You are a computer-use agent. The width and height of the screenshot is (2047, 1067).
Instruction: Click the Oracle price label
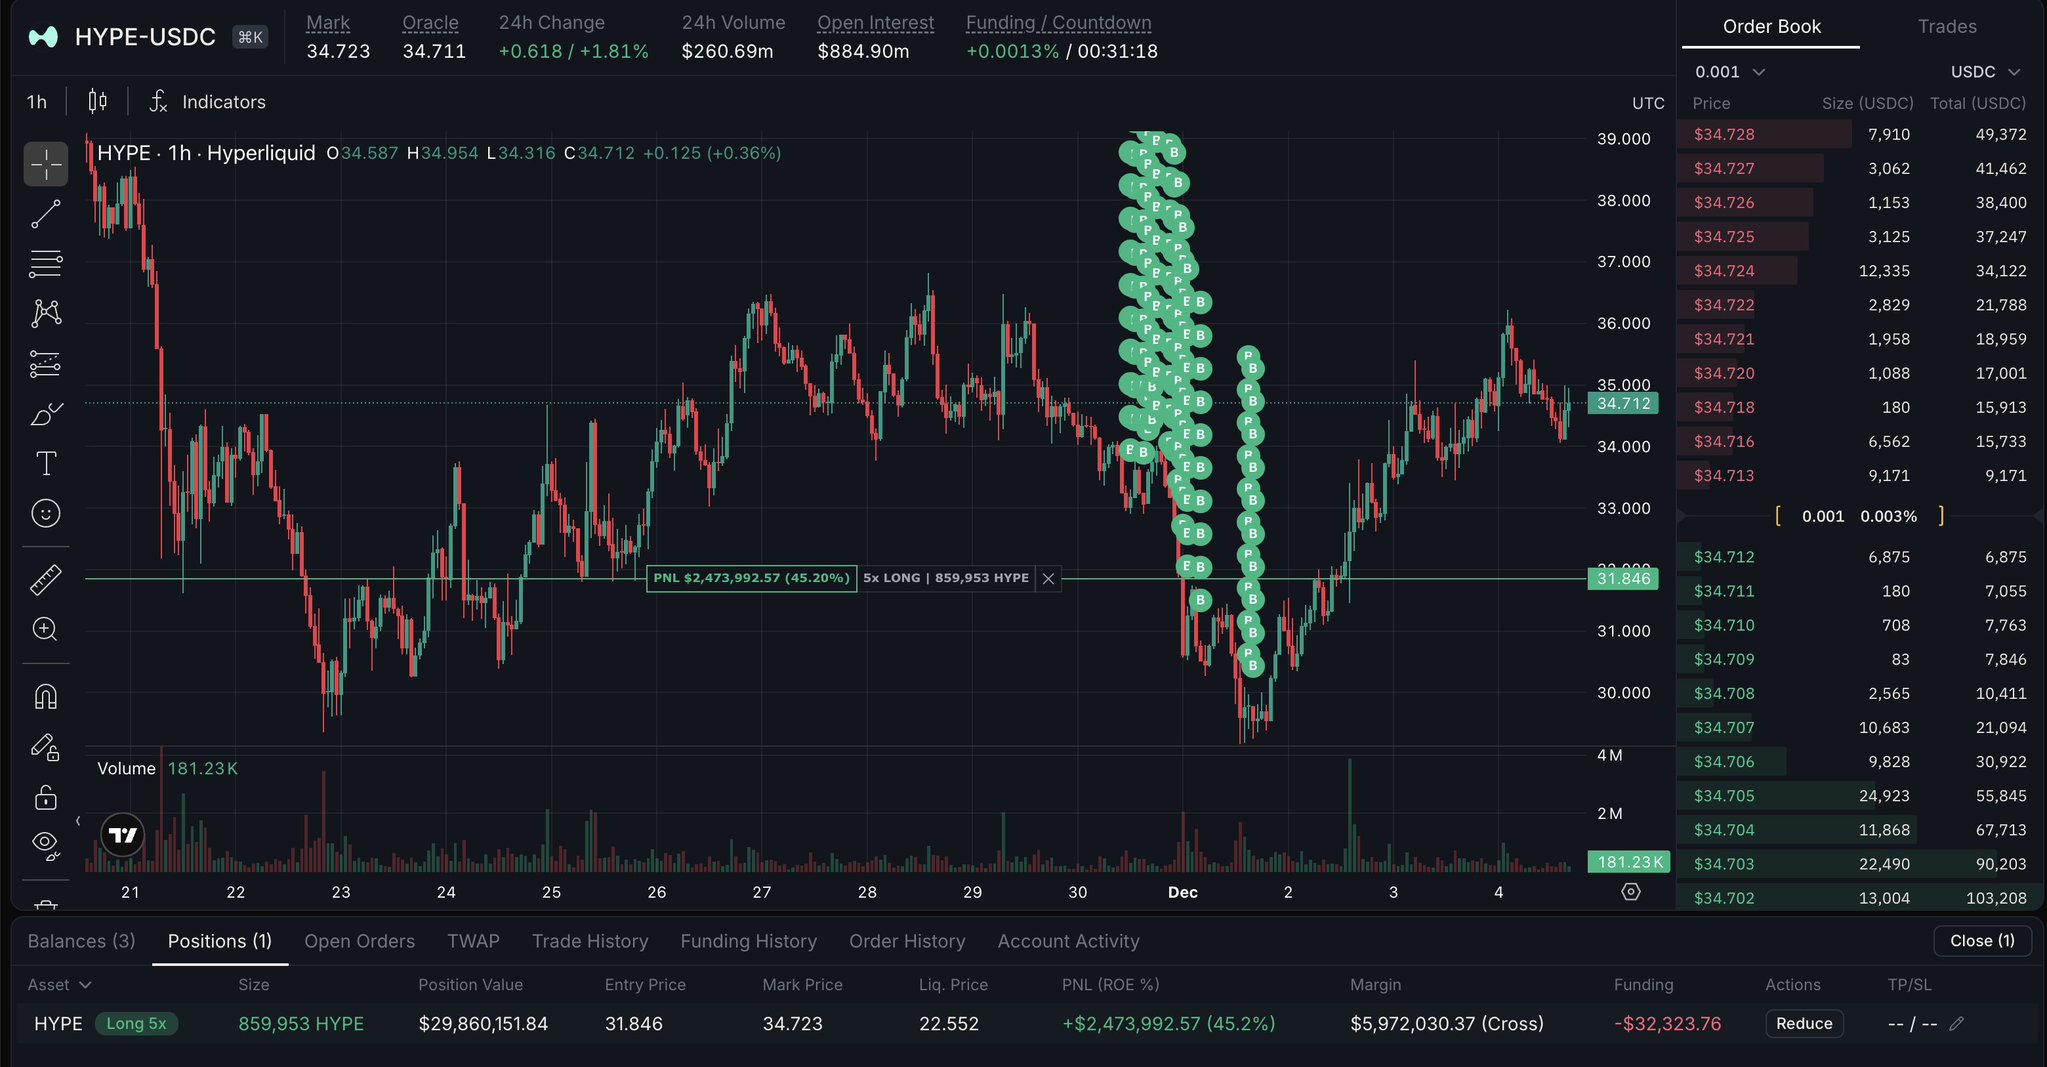click(x=430, y=22)
